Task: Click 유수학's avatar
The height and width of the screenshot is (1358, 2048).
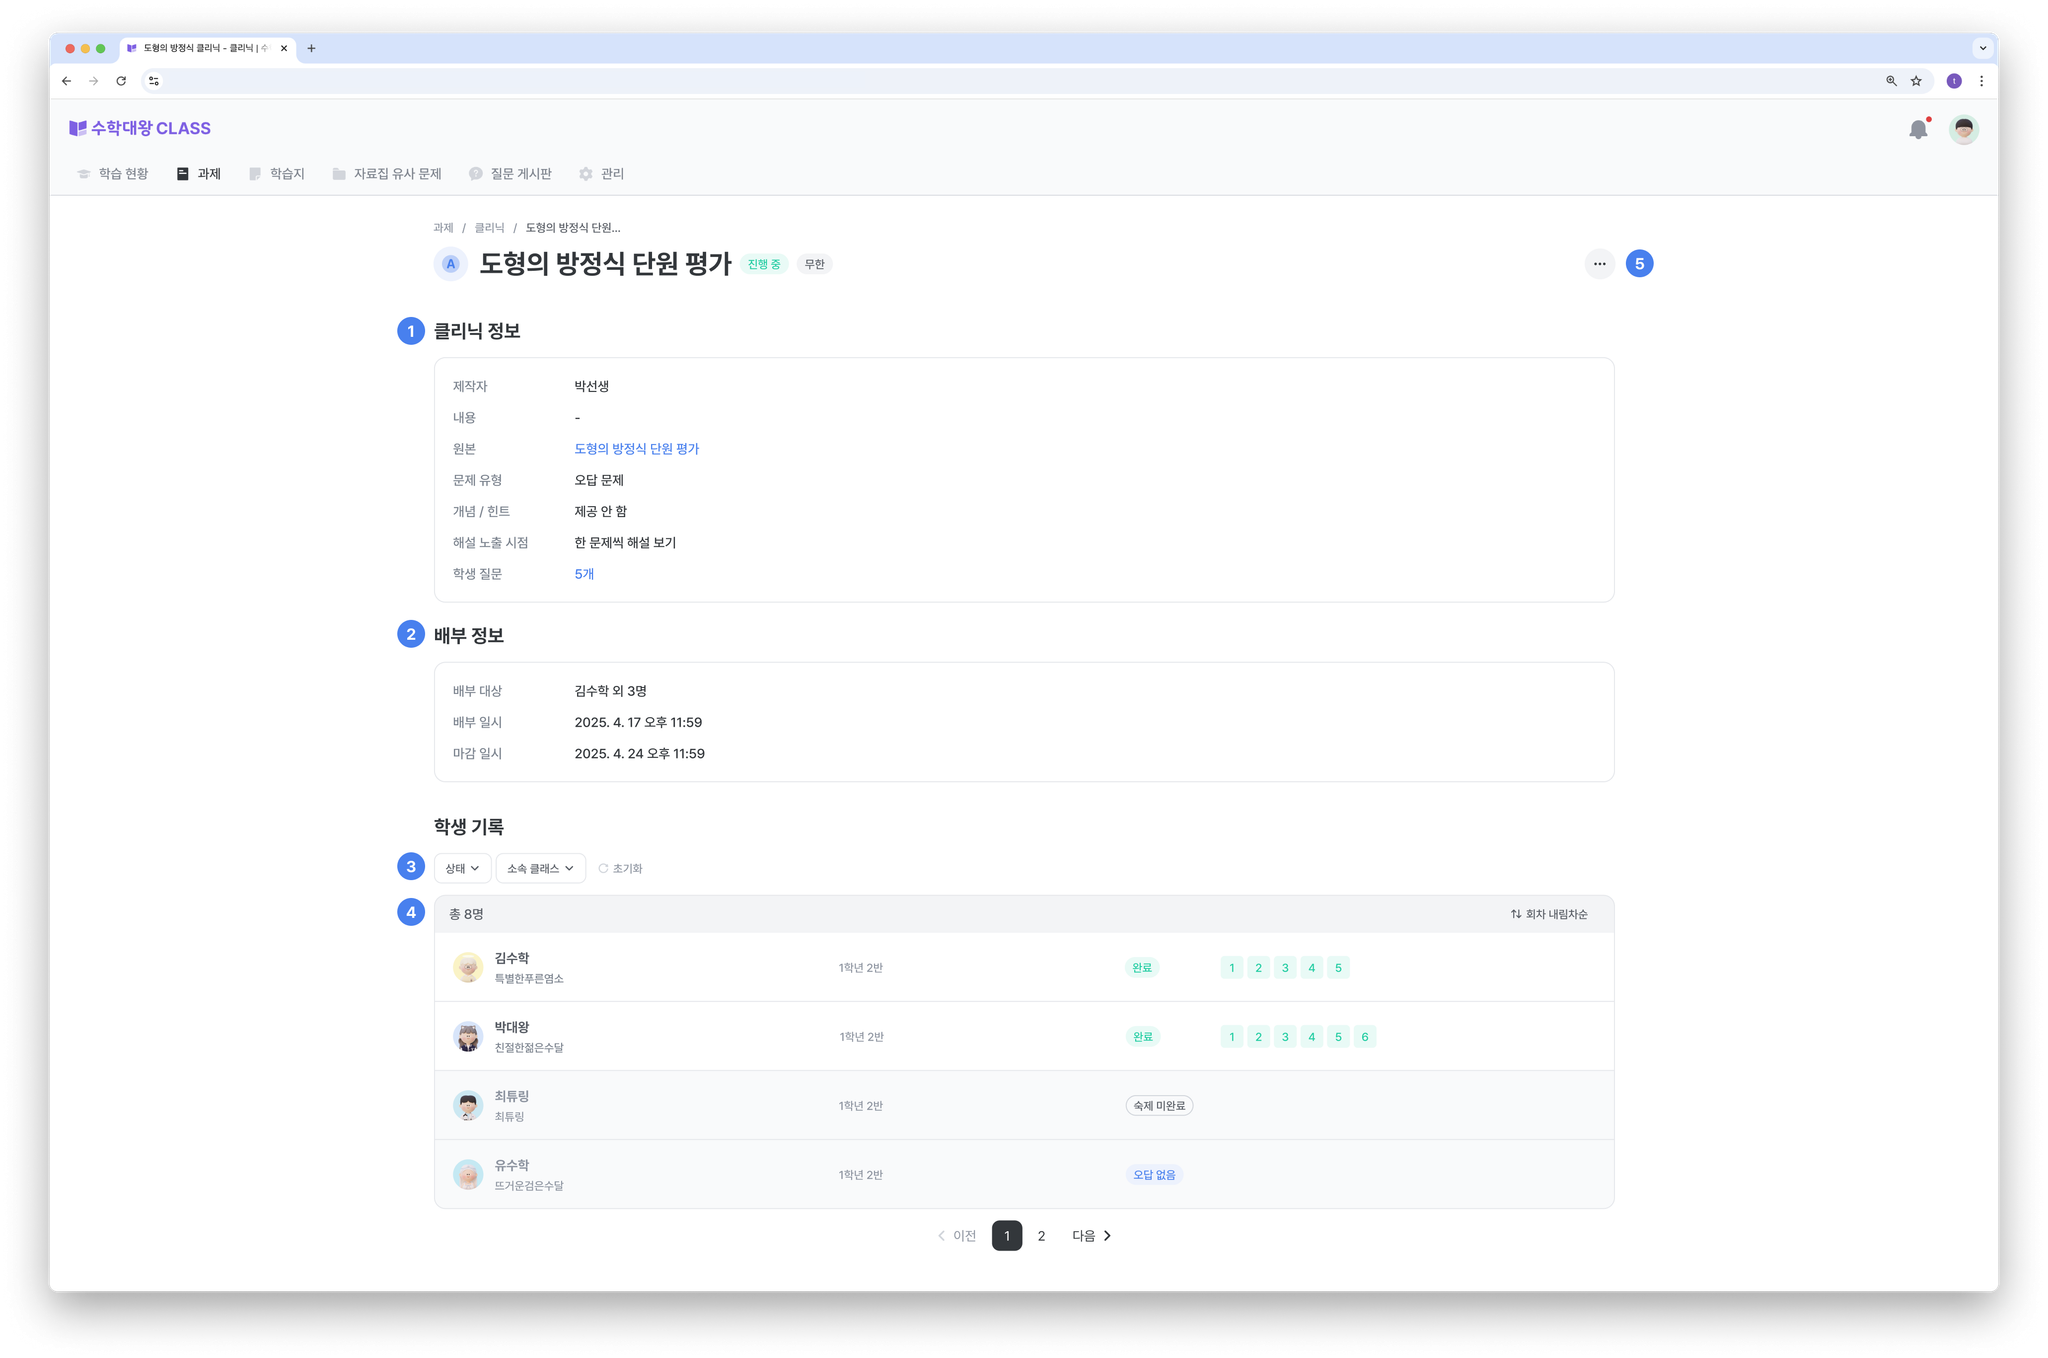Action: click(x=467, y=1174)
